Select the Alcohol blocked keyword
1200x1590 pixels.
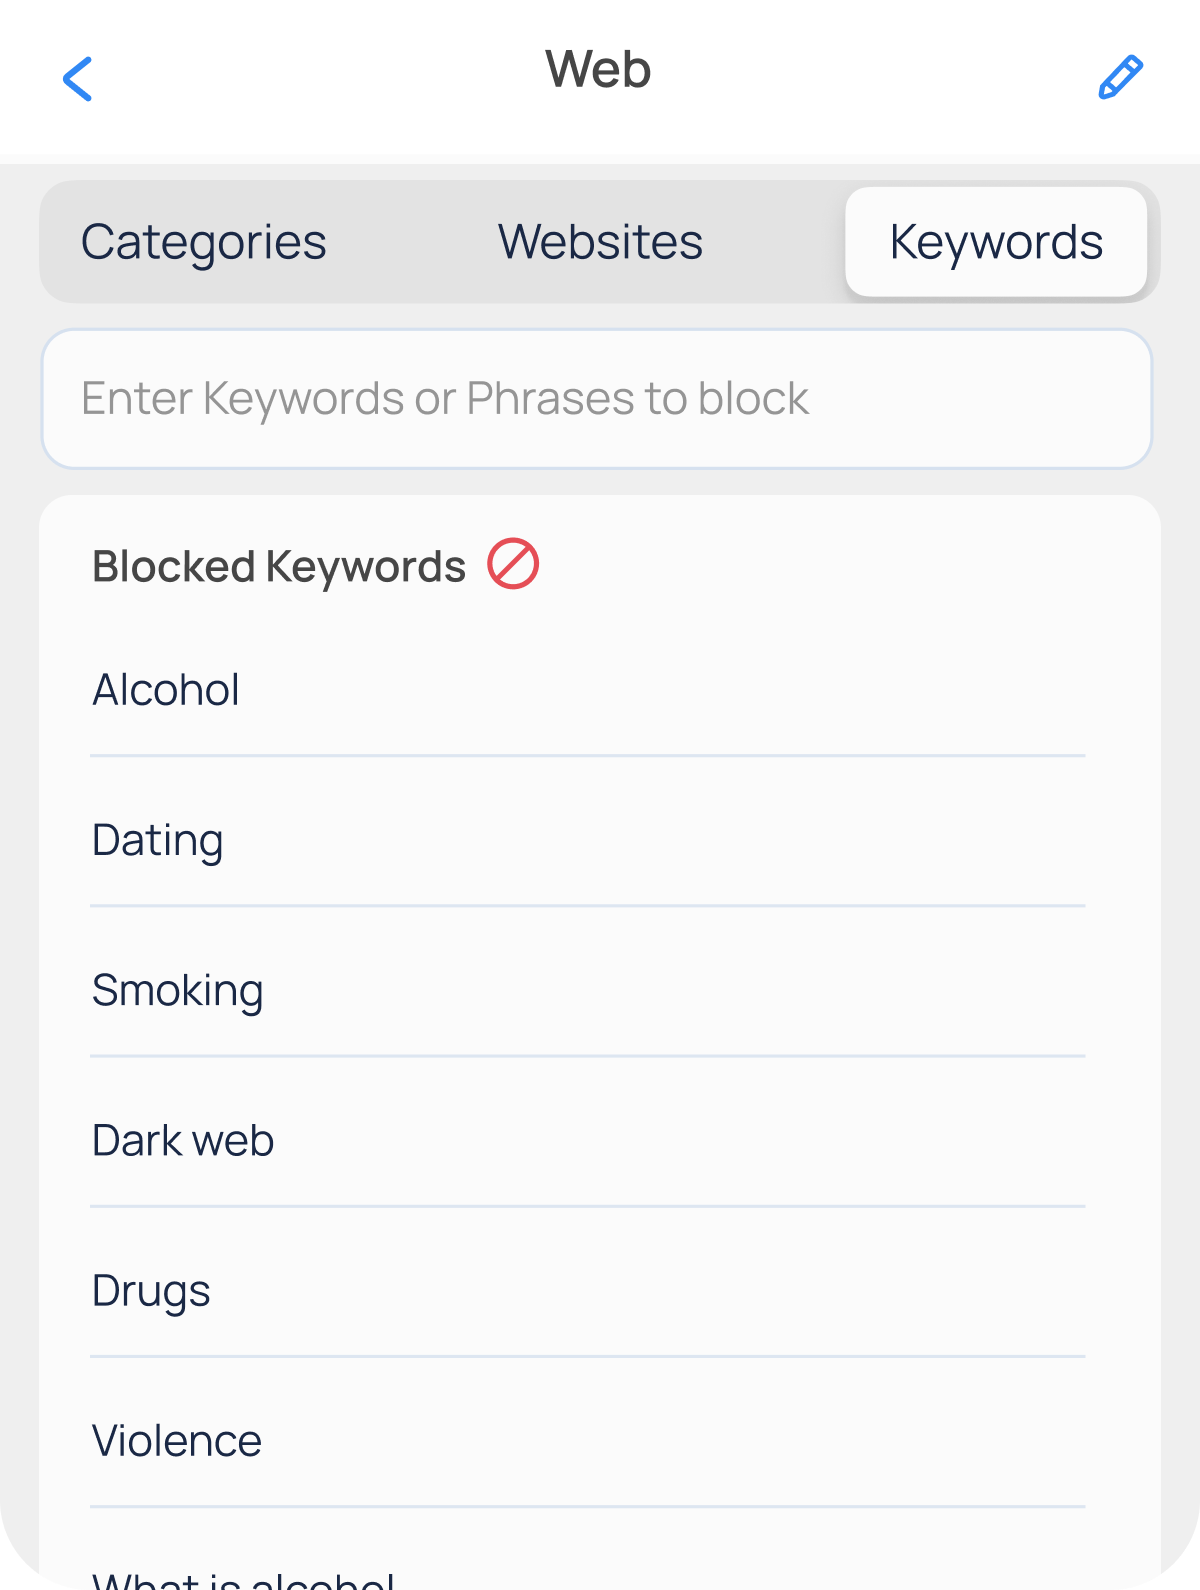[166, 690]
